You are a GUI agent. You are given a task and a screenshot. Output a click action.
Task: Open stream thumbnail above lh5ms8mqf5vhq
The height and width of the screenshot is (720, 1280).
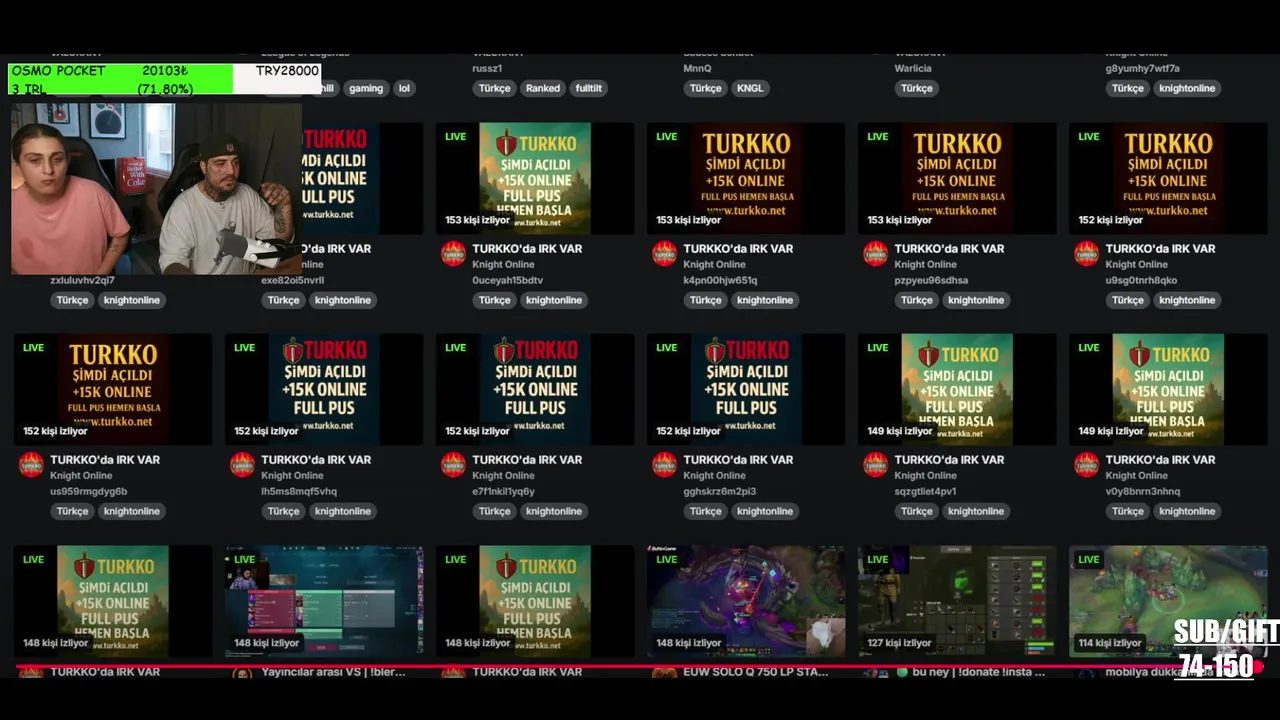tap(324, 389)
